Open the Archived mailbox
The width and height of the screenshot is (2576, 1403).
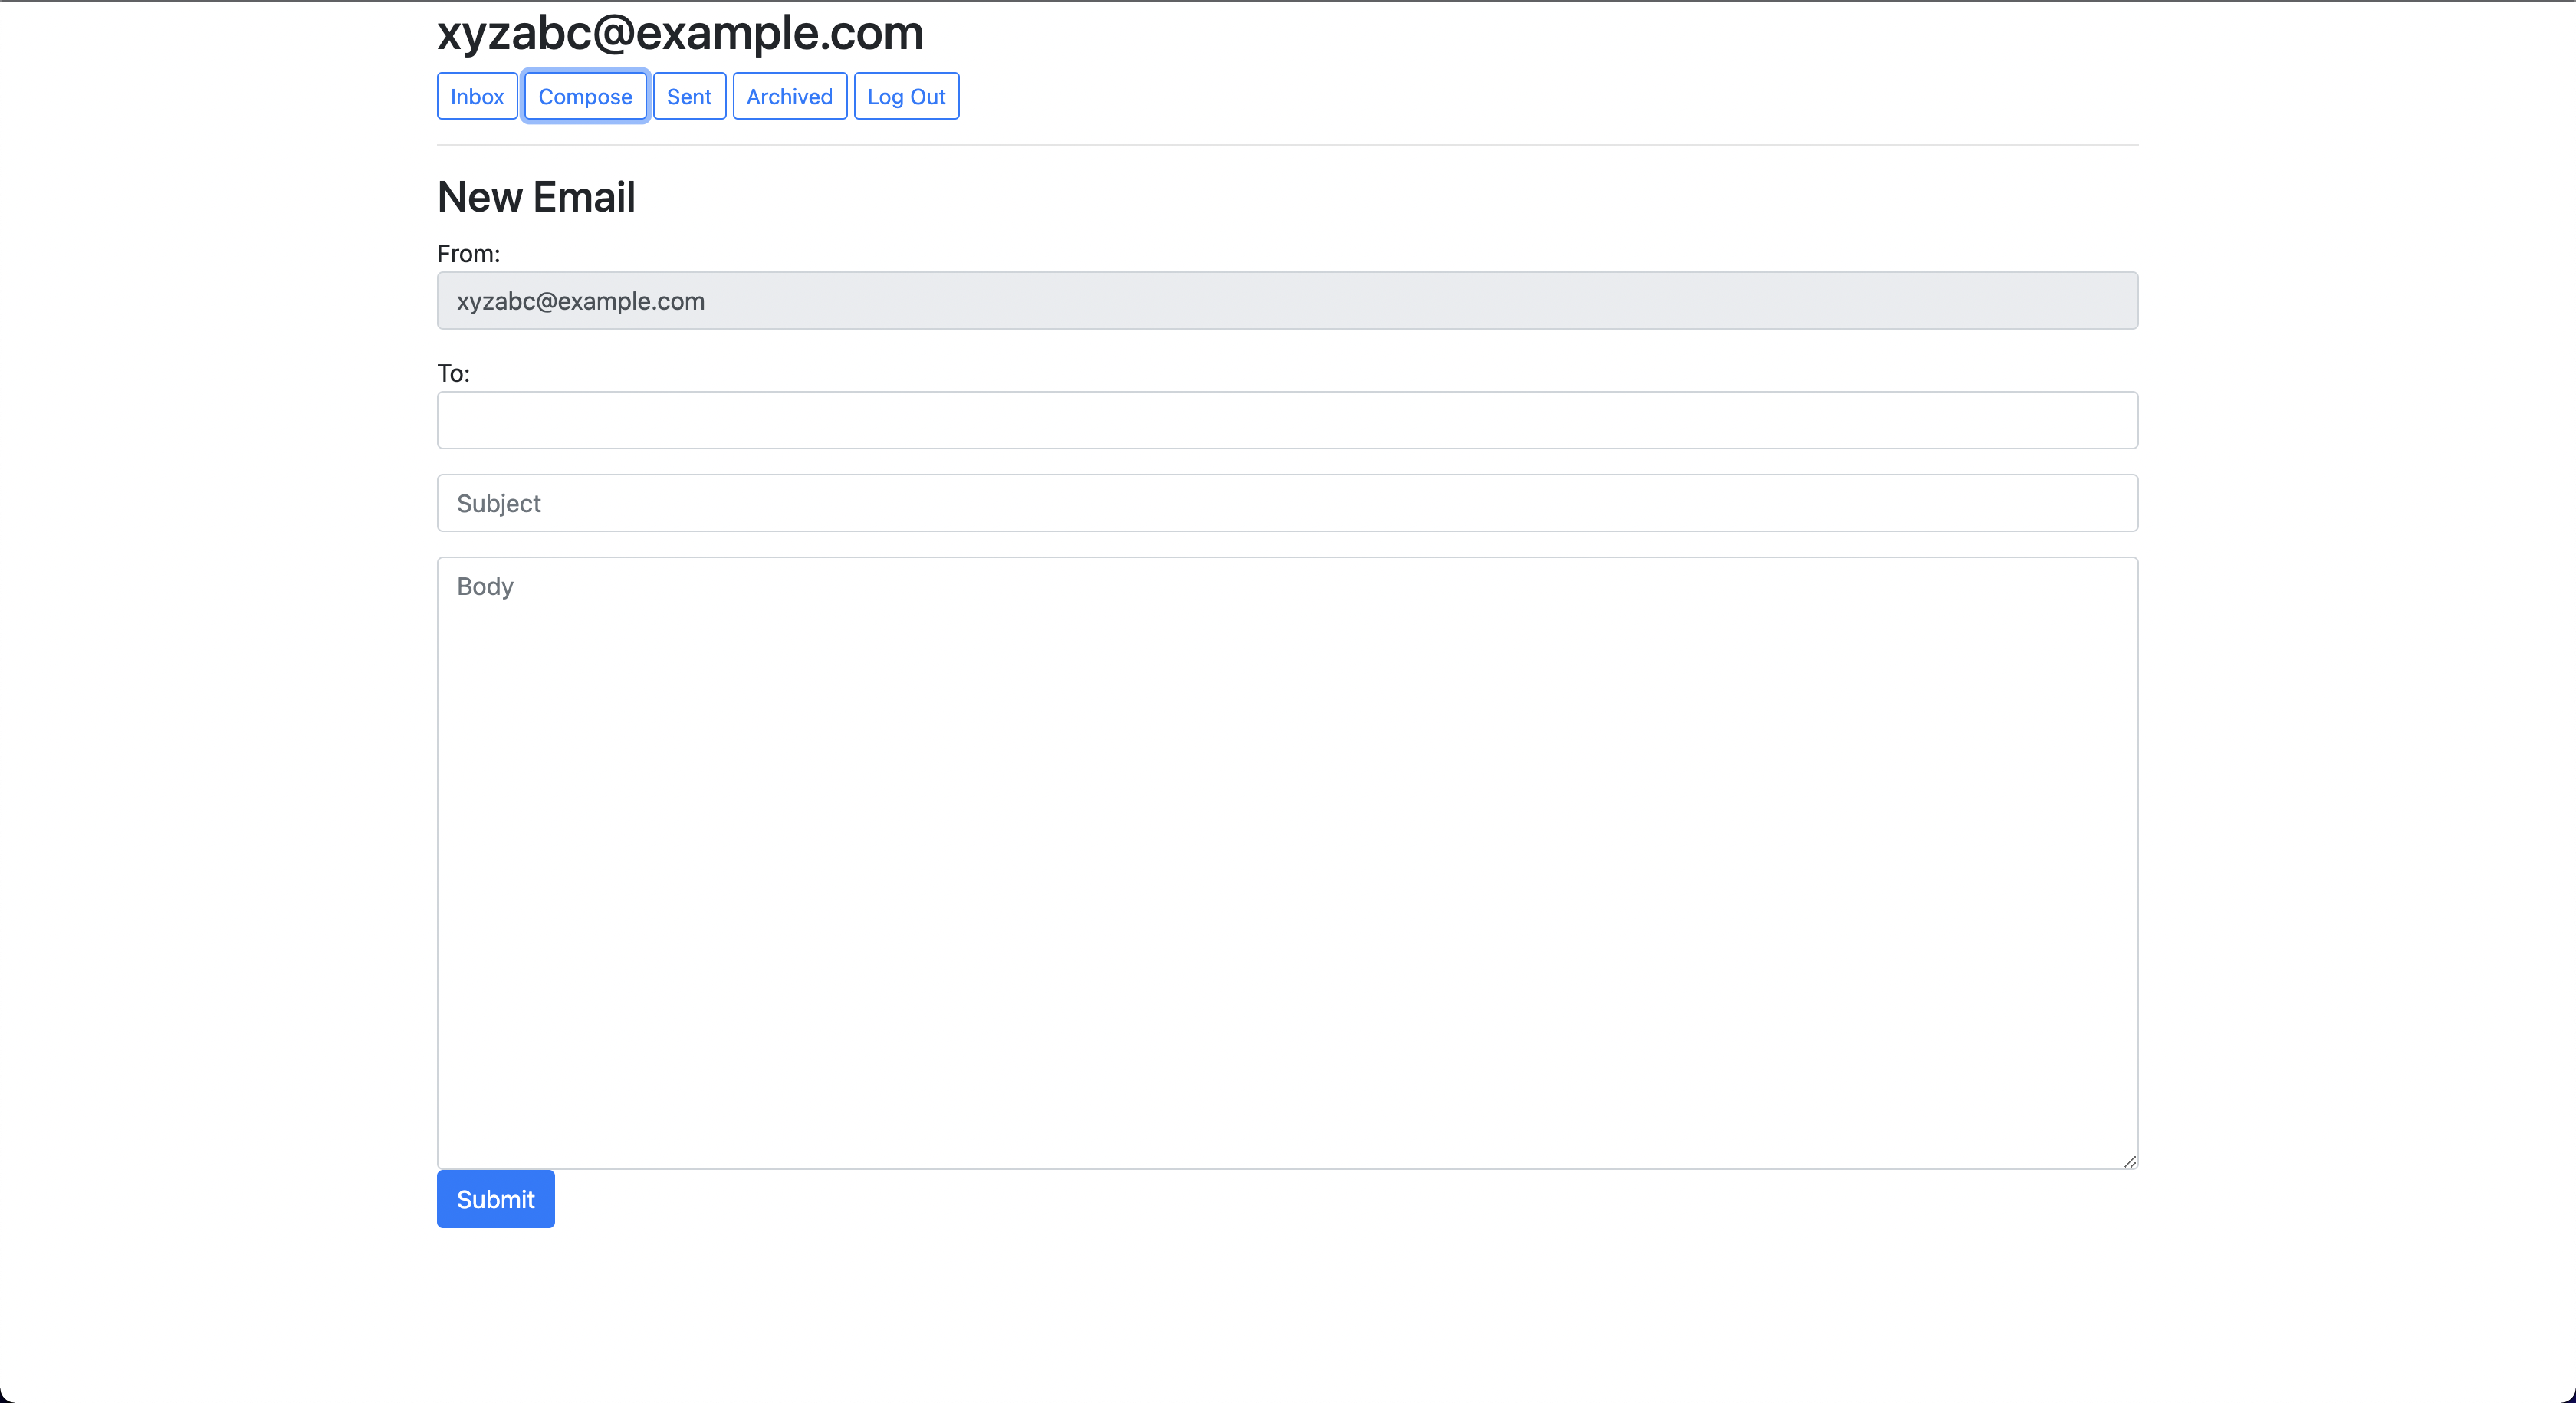click(x=789, y=96)
